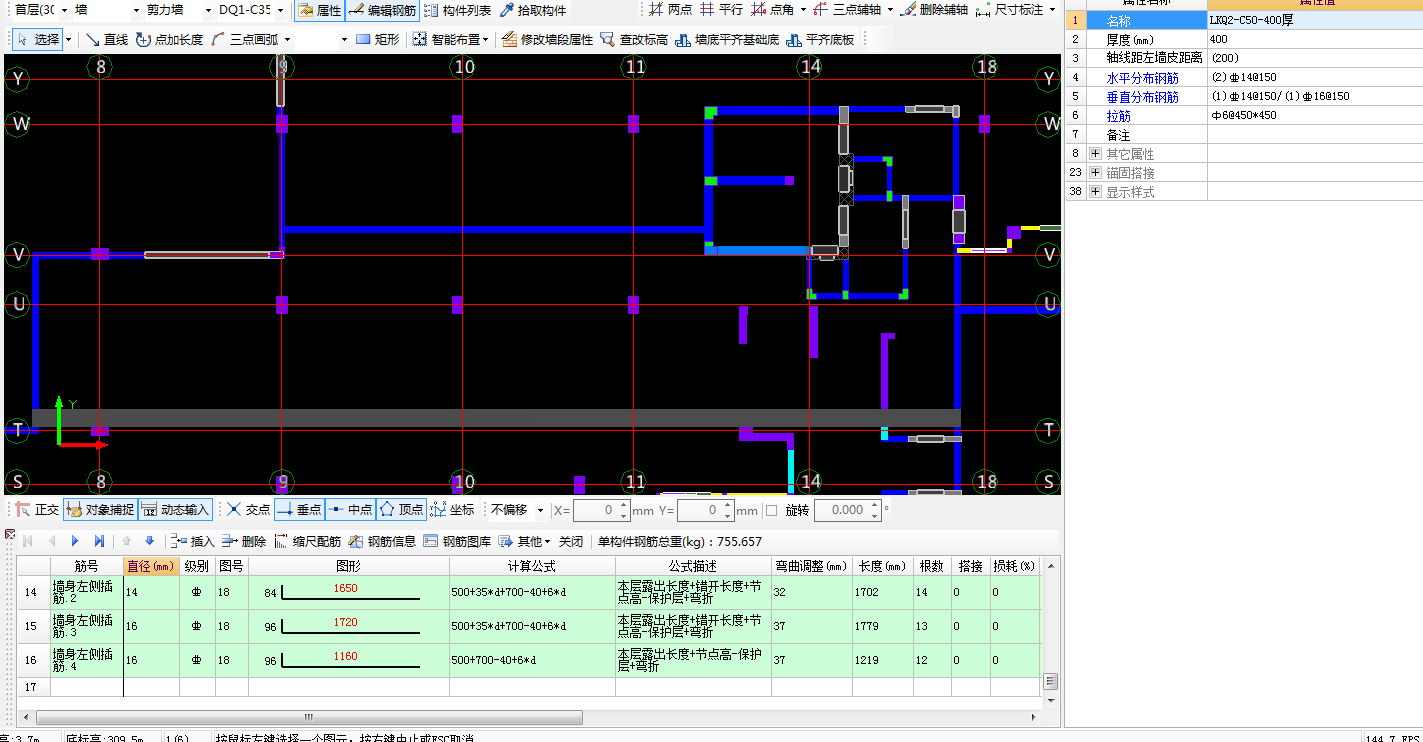
Task: Choose the 三点画弧 three-point arc tool
Action: [244, 39]
